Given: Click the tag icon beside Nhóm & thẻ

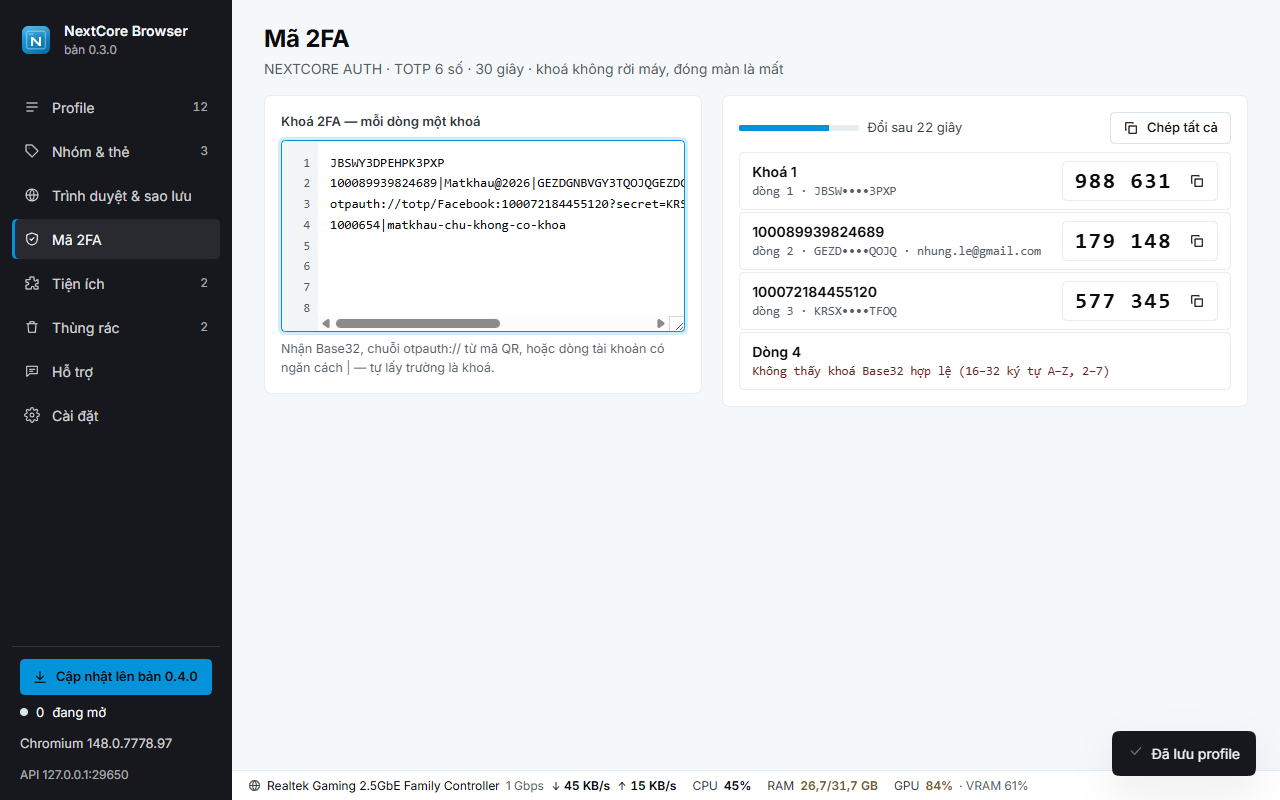Looking at the screenshot, I should [x=32, y=152].
